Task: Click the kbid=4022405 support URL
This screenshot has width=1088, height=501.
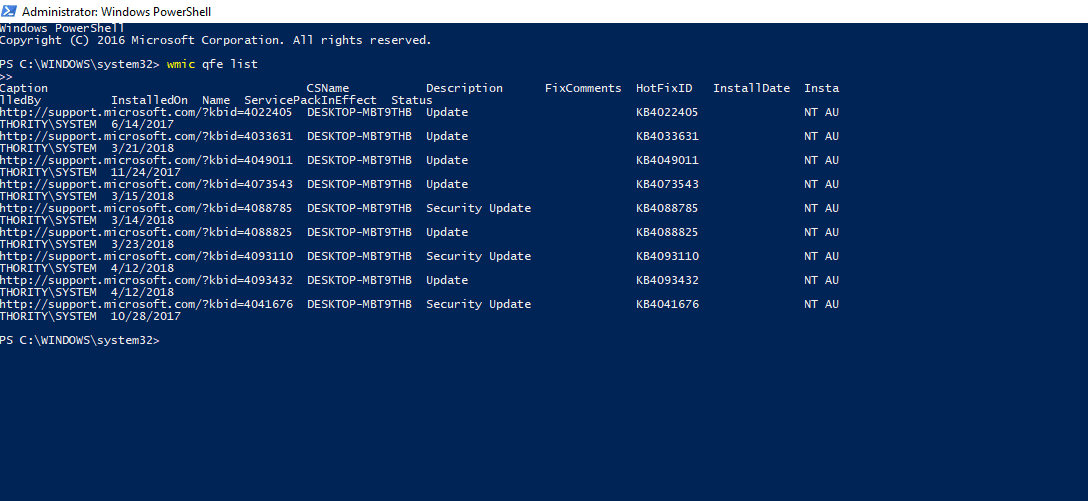Action: pos(146,112)
